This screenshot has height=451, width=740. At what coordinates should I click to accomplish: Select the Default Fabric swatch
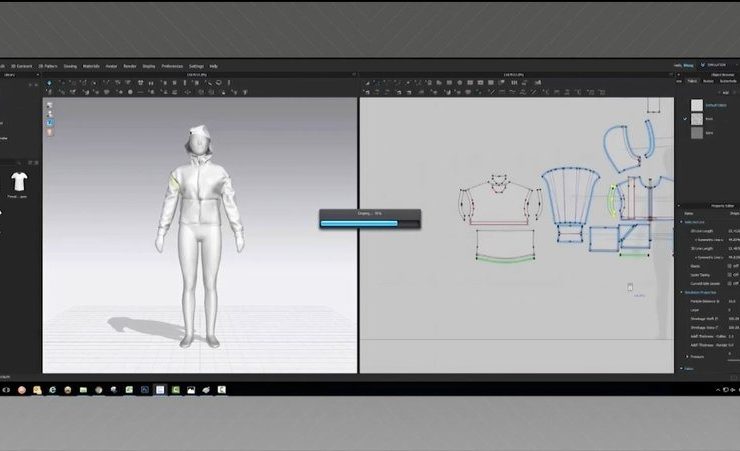tap(697, 105)
